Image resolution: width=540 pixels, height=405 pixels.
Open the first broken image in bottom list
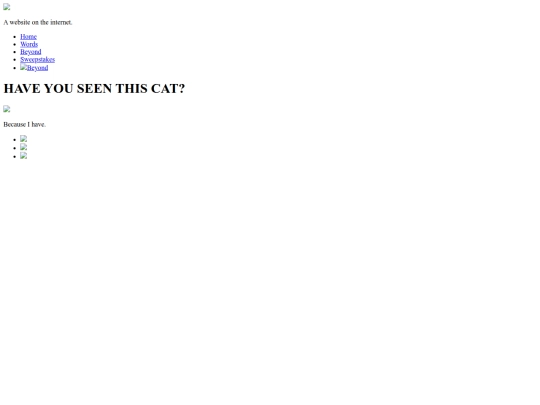23,138
